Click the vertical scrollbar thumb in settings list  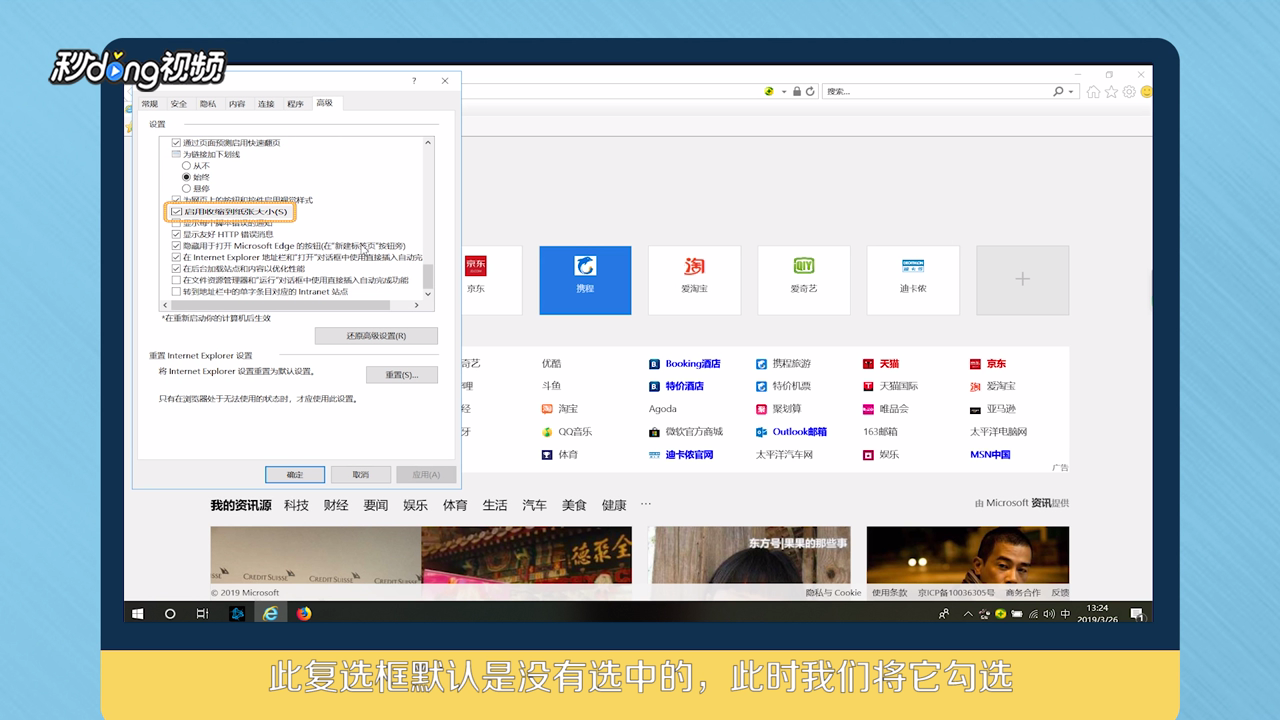(429, 275)
